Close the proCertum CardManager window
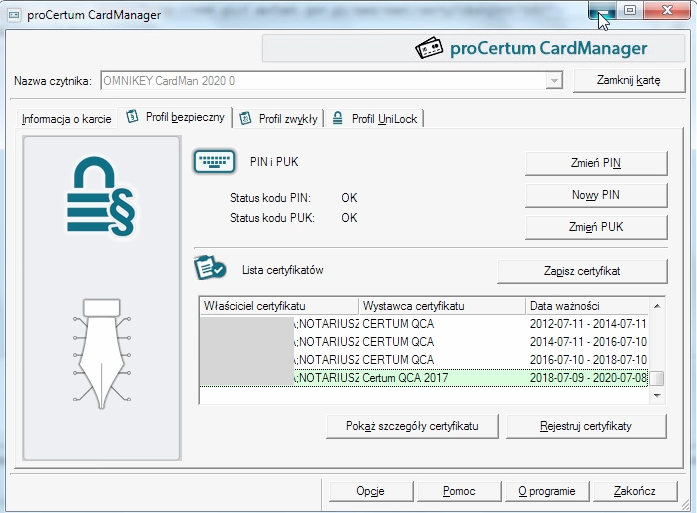Screen dimensions: 697x513 pyautogui.click(x=667, y=11)
